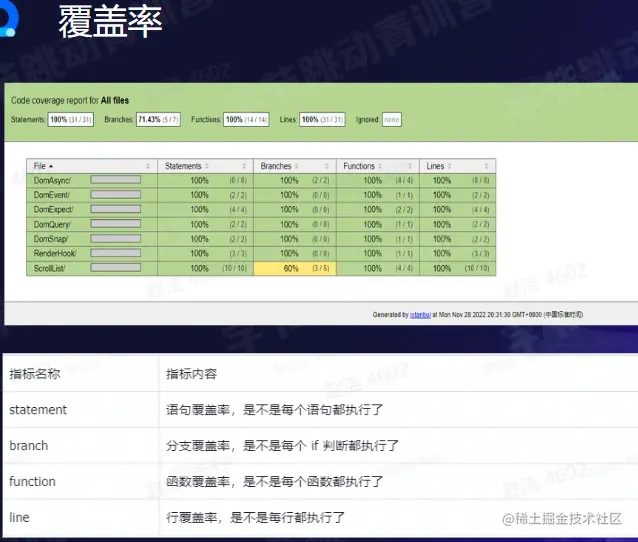Sort the report by File column header
Image resolution: width=638 pixels, height=542 pixels.
click(x=92, y=166)
